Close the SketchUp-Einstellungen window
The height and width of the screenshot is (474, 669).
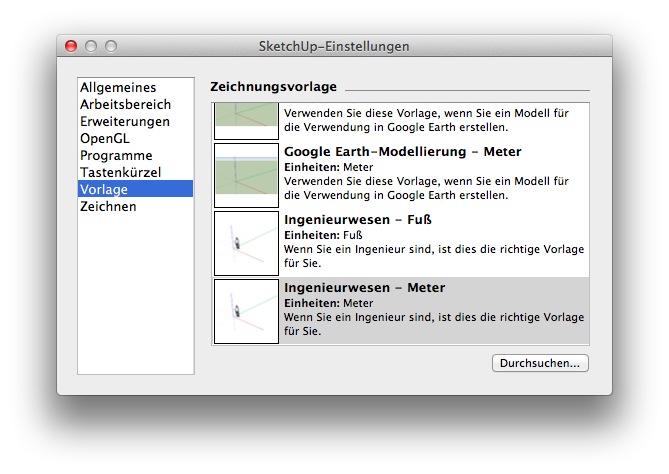[x=71, y=46]
